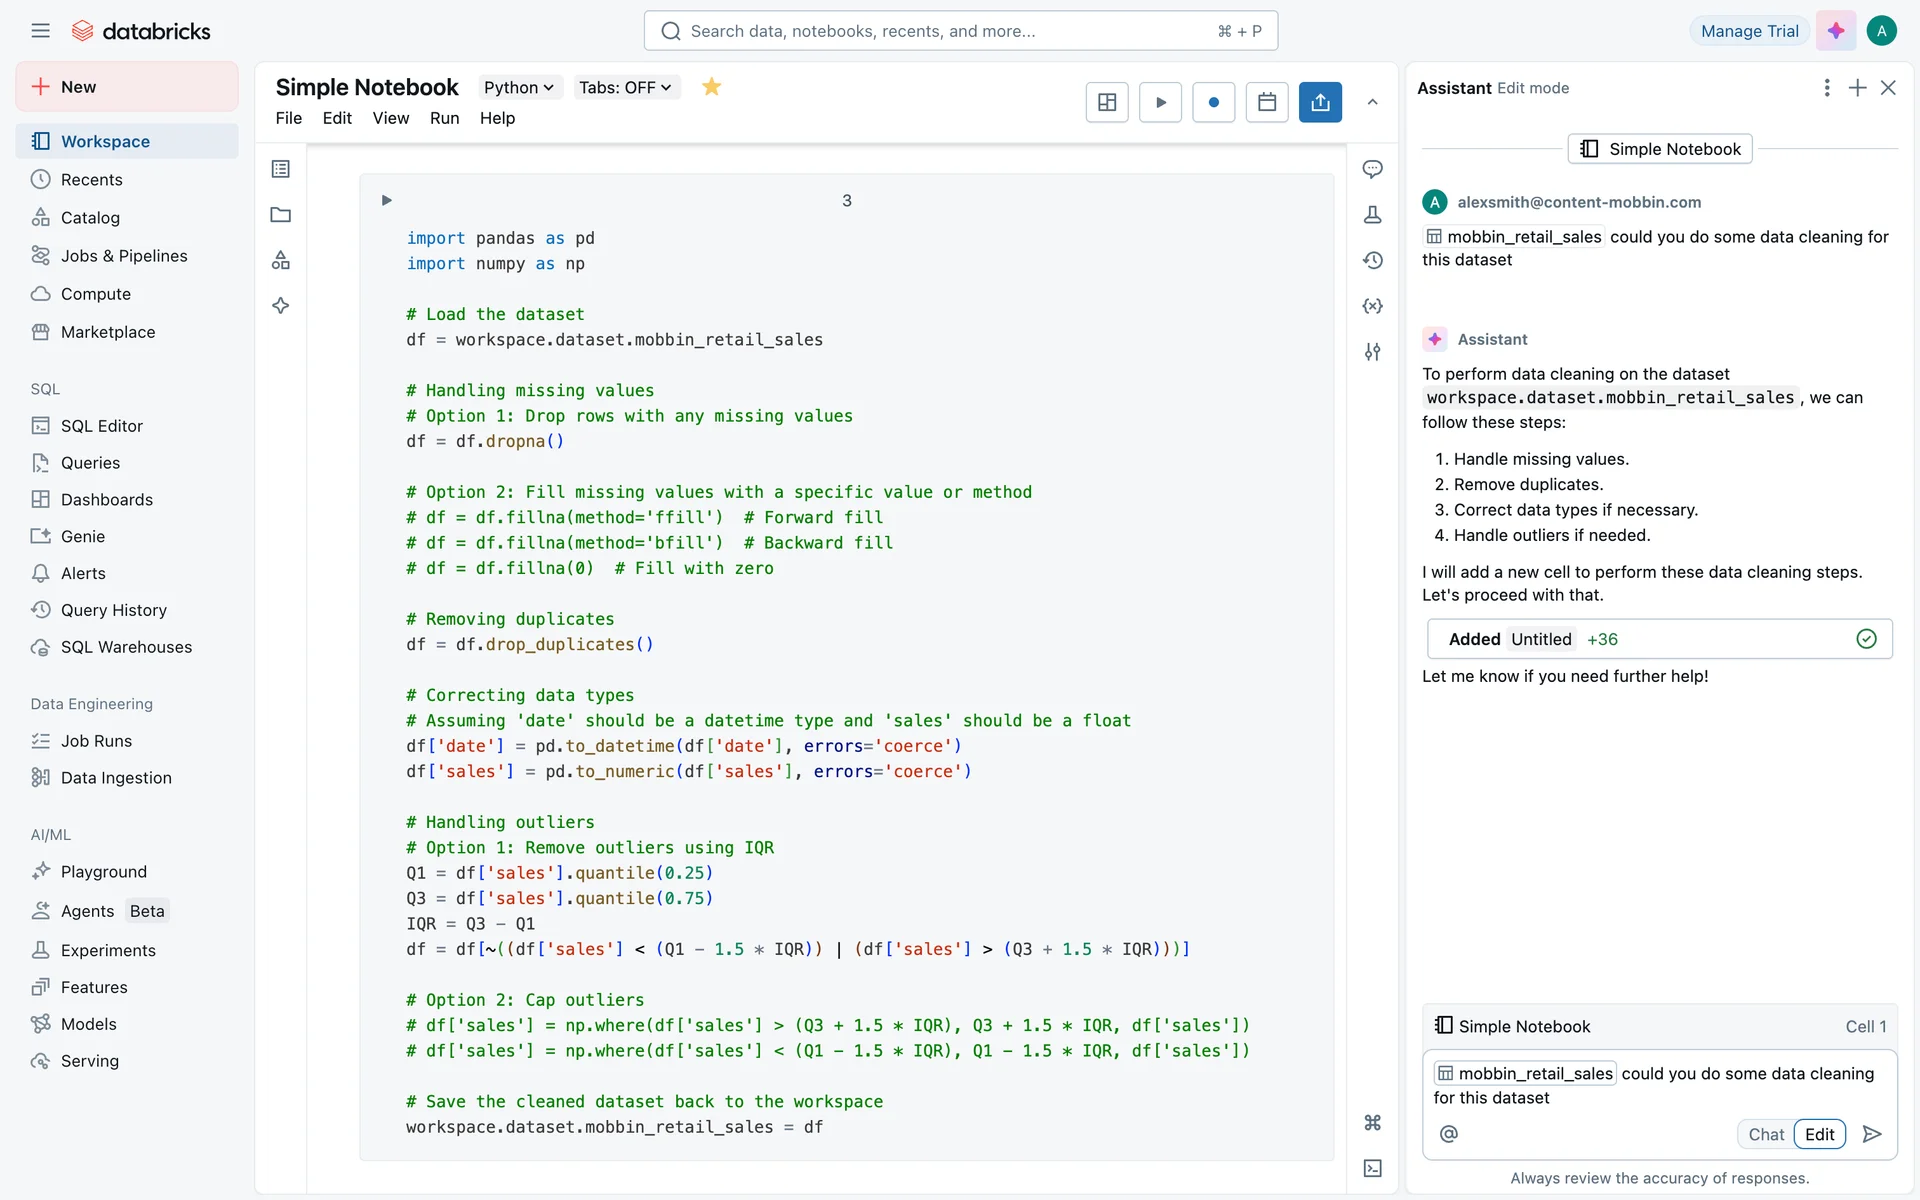Open the comments panel icon

click(1372, 169)
